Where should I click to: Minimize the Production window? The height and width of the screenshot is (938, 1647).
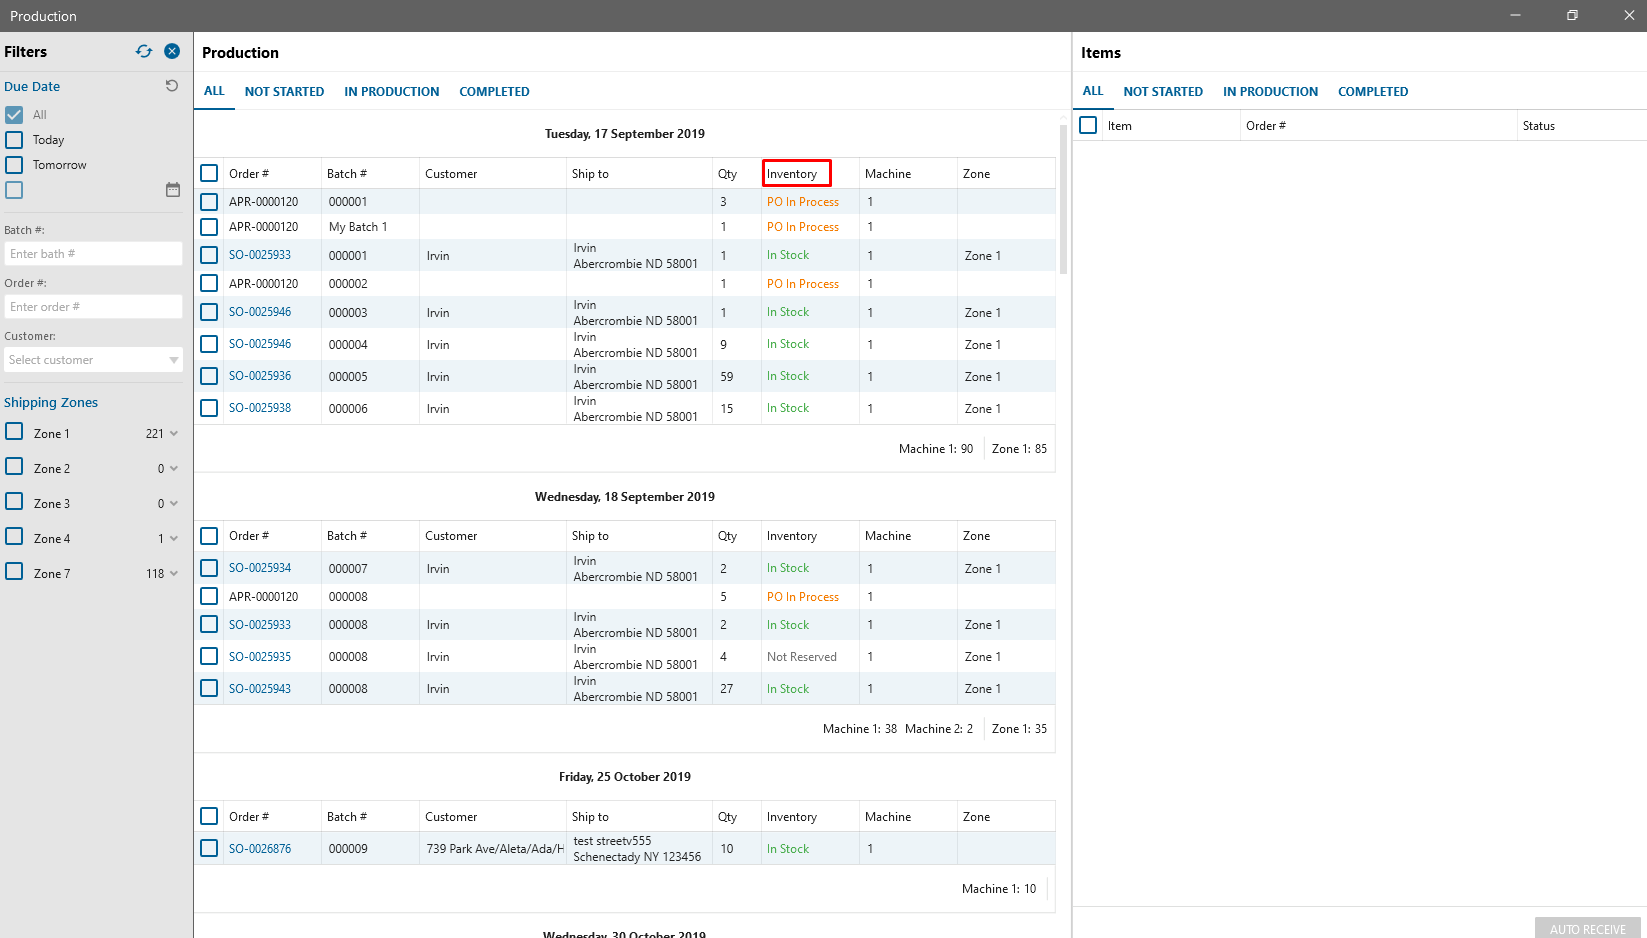tap(1515, 15)
